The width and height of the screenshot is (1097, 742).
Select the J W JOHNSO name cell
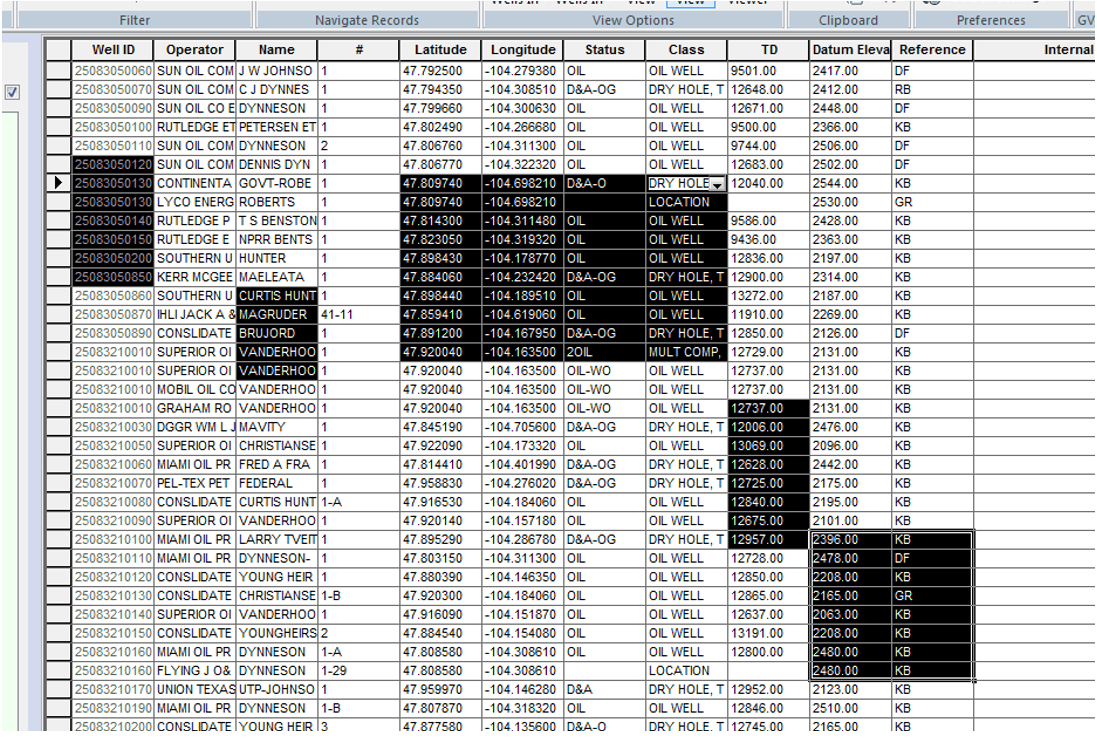pyautogui.click(x=276, y=71)
